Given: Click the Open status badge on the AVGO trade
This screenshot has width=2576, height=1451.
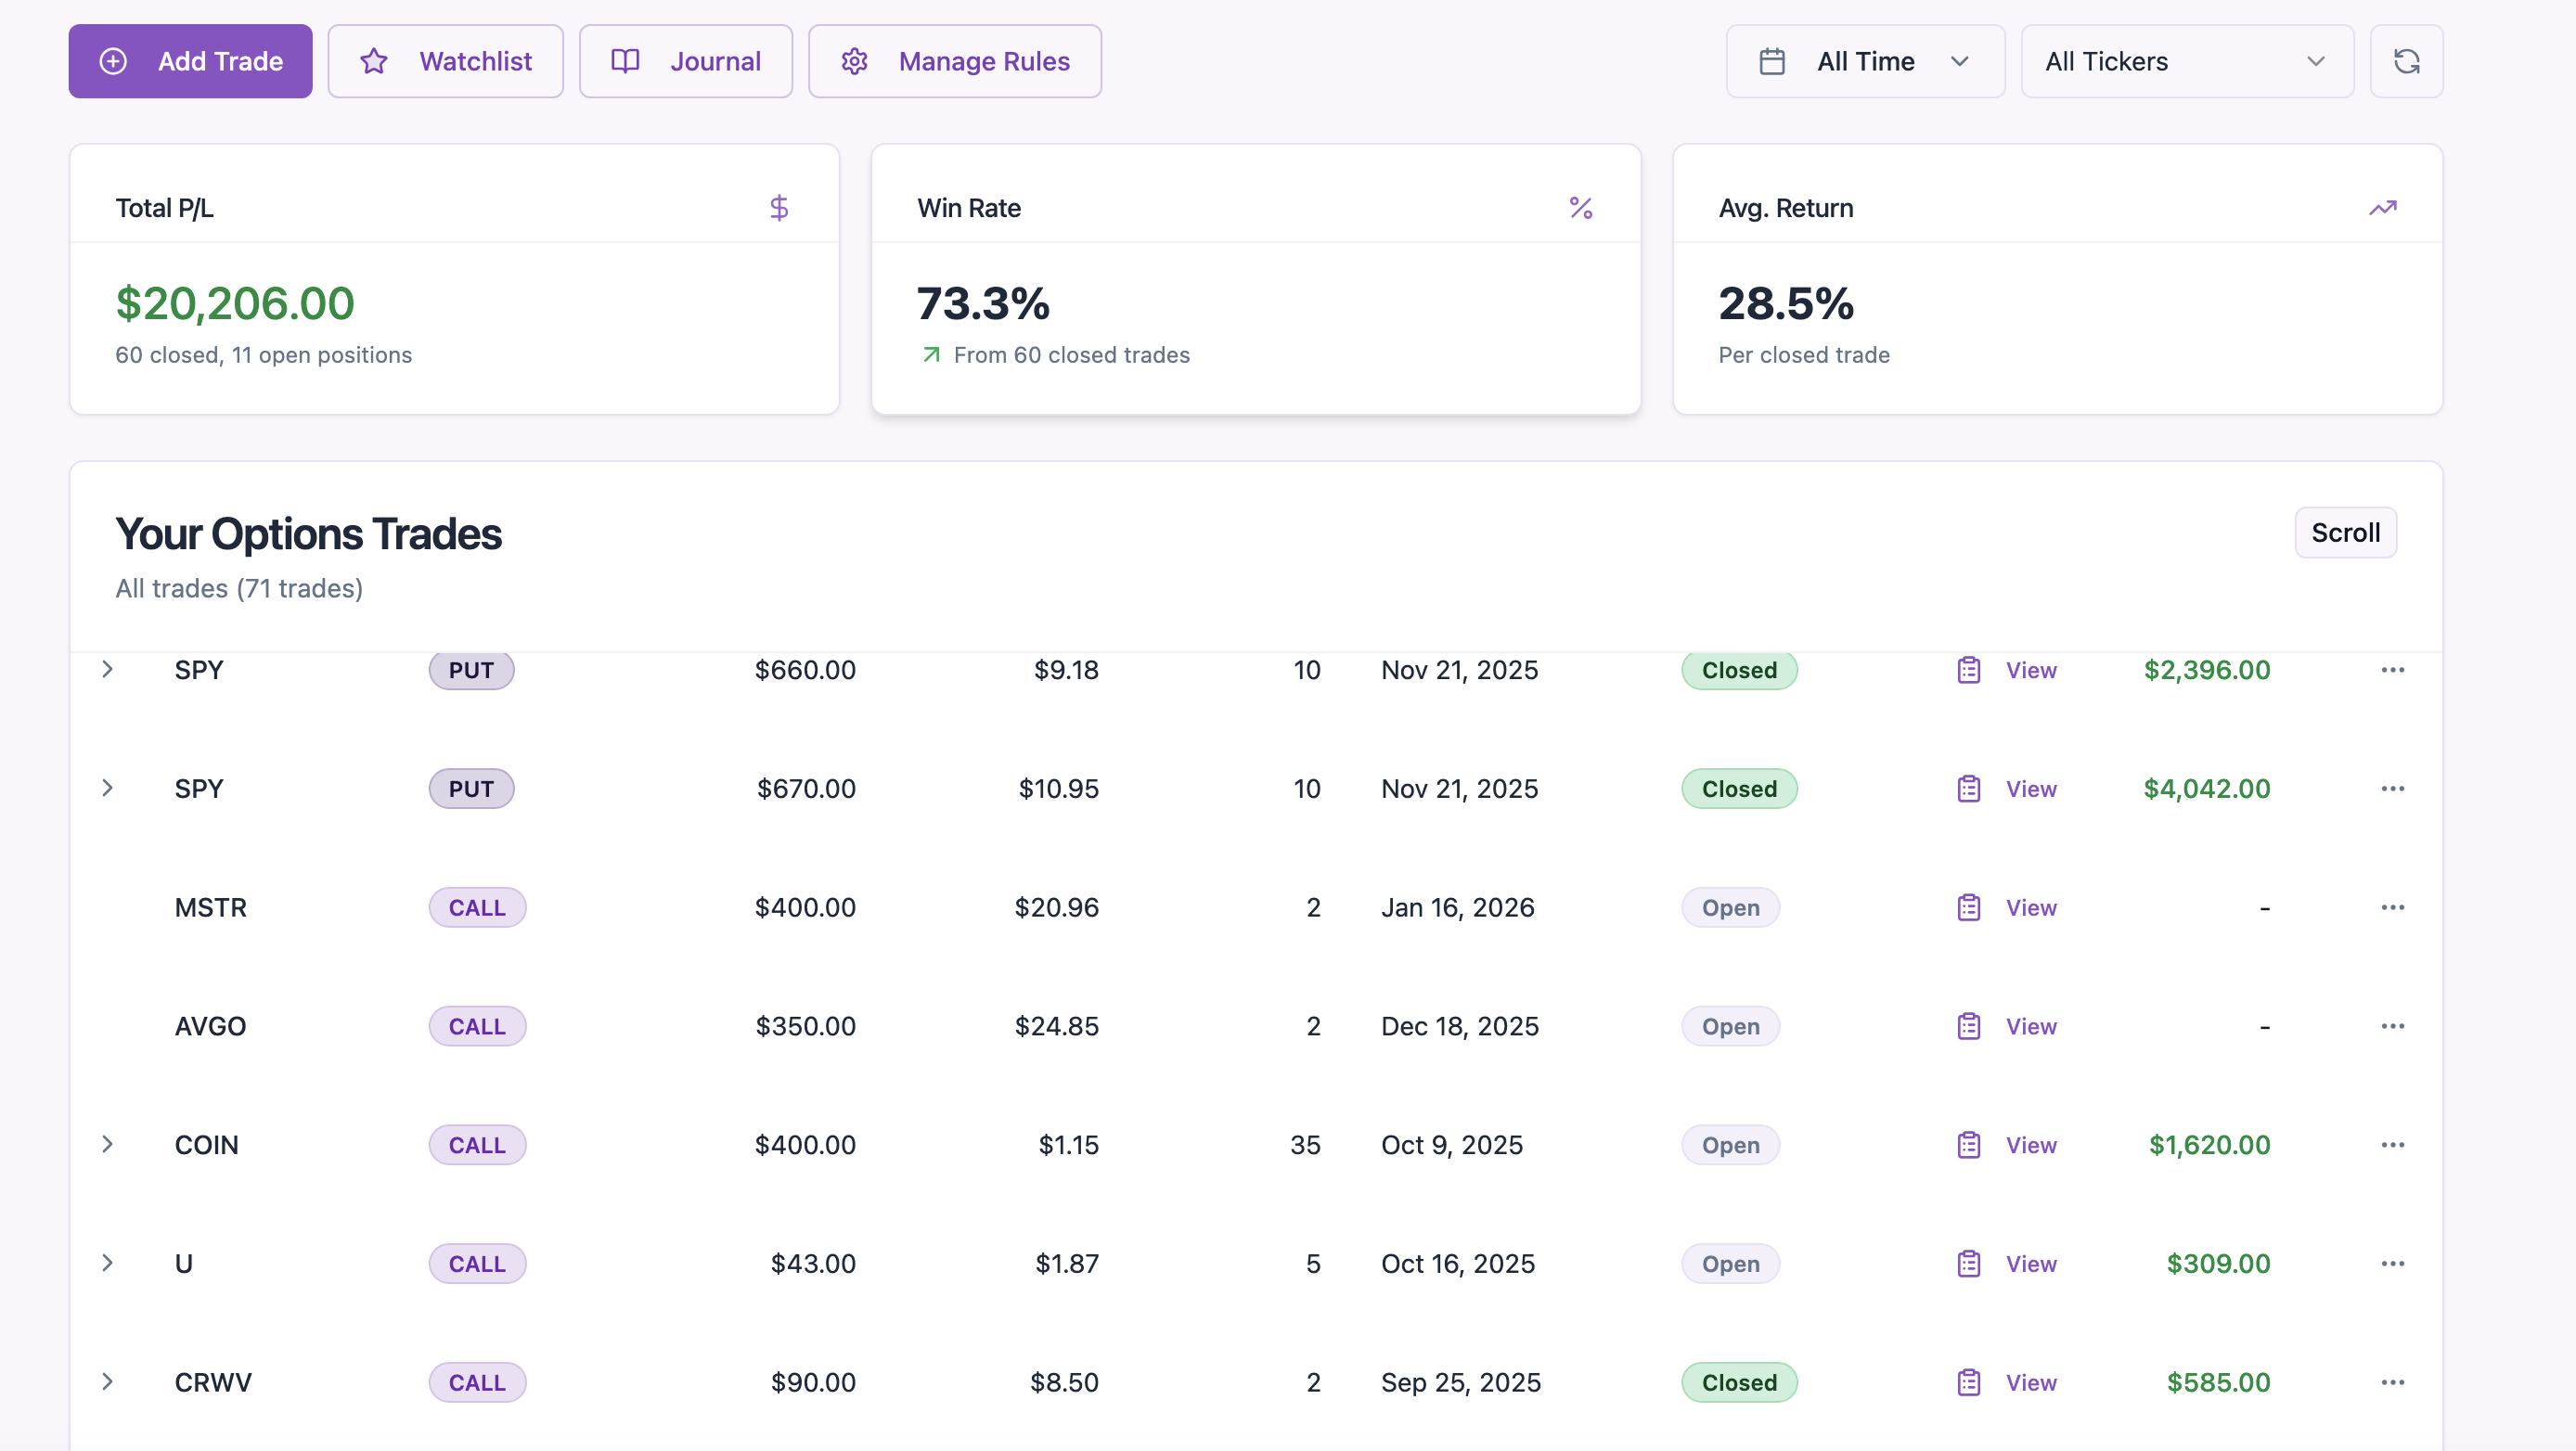Looking at the screenshot, I should [1730, 1026].
